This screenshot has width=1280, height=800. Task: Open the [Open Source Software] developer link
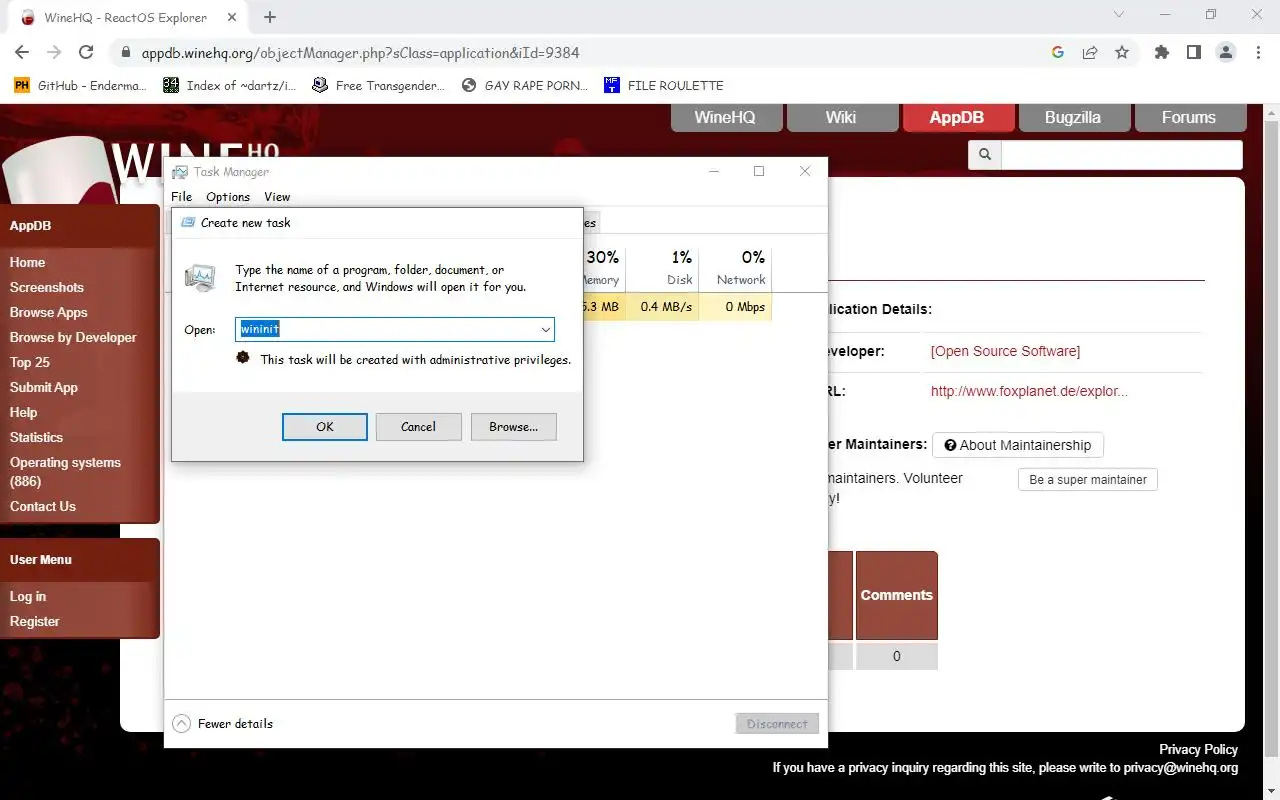tap(1005, 351)
